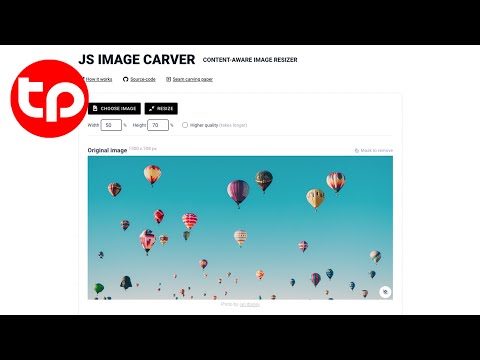Click the document icon beside Seam carving paper

pos(168,79)
